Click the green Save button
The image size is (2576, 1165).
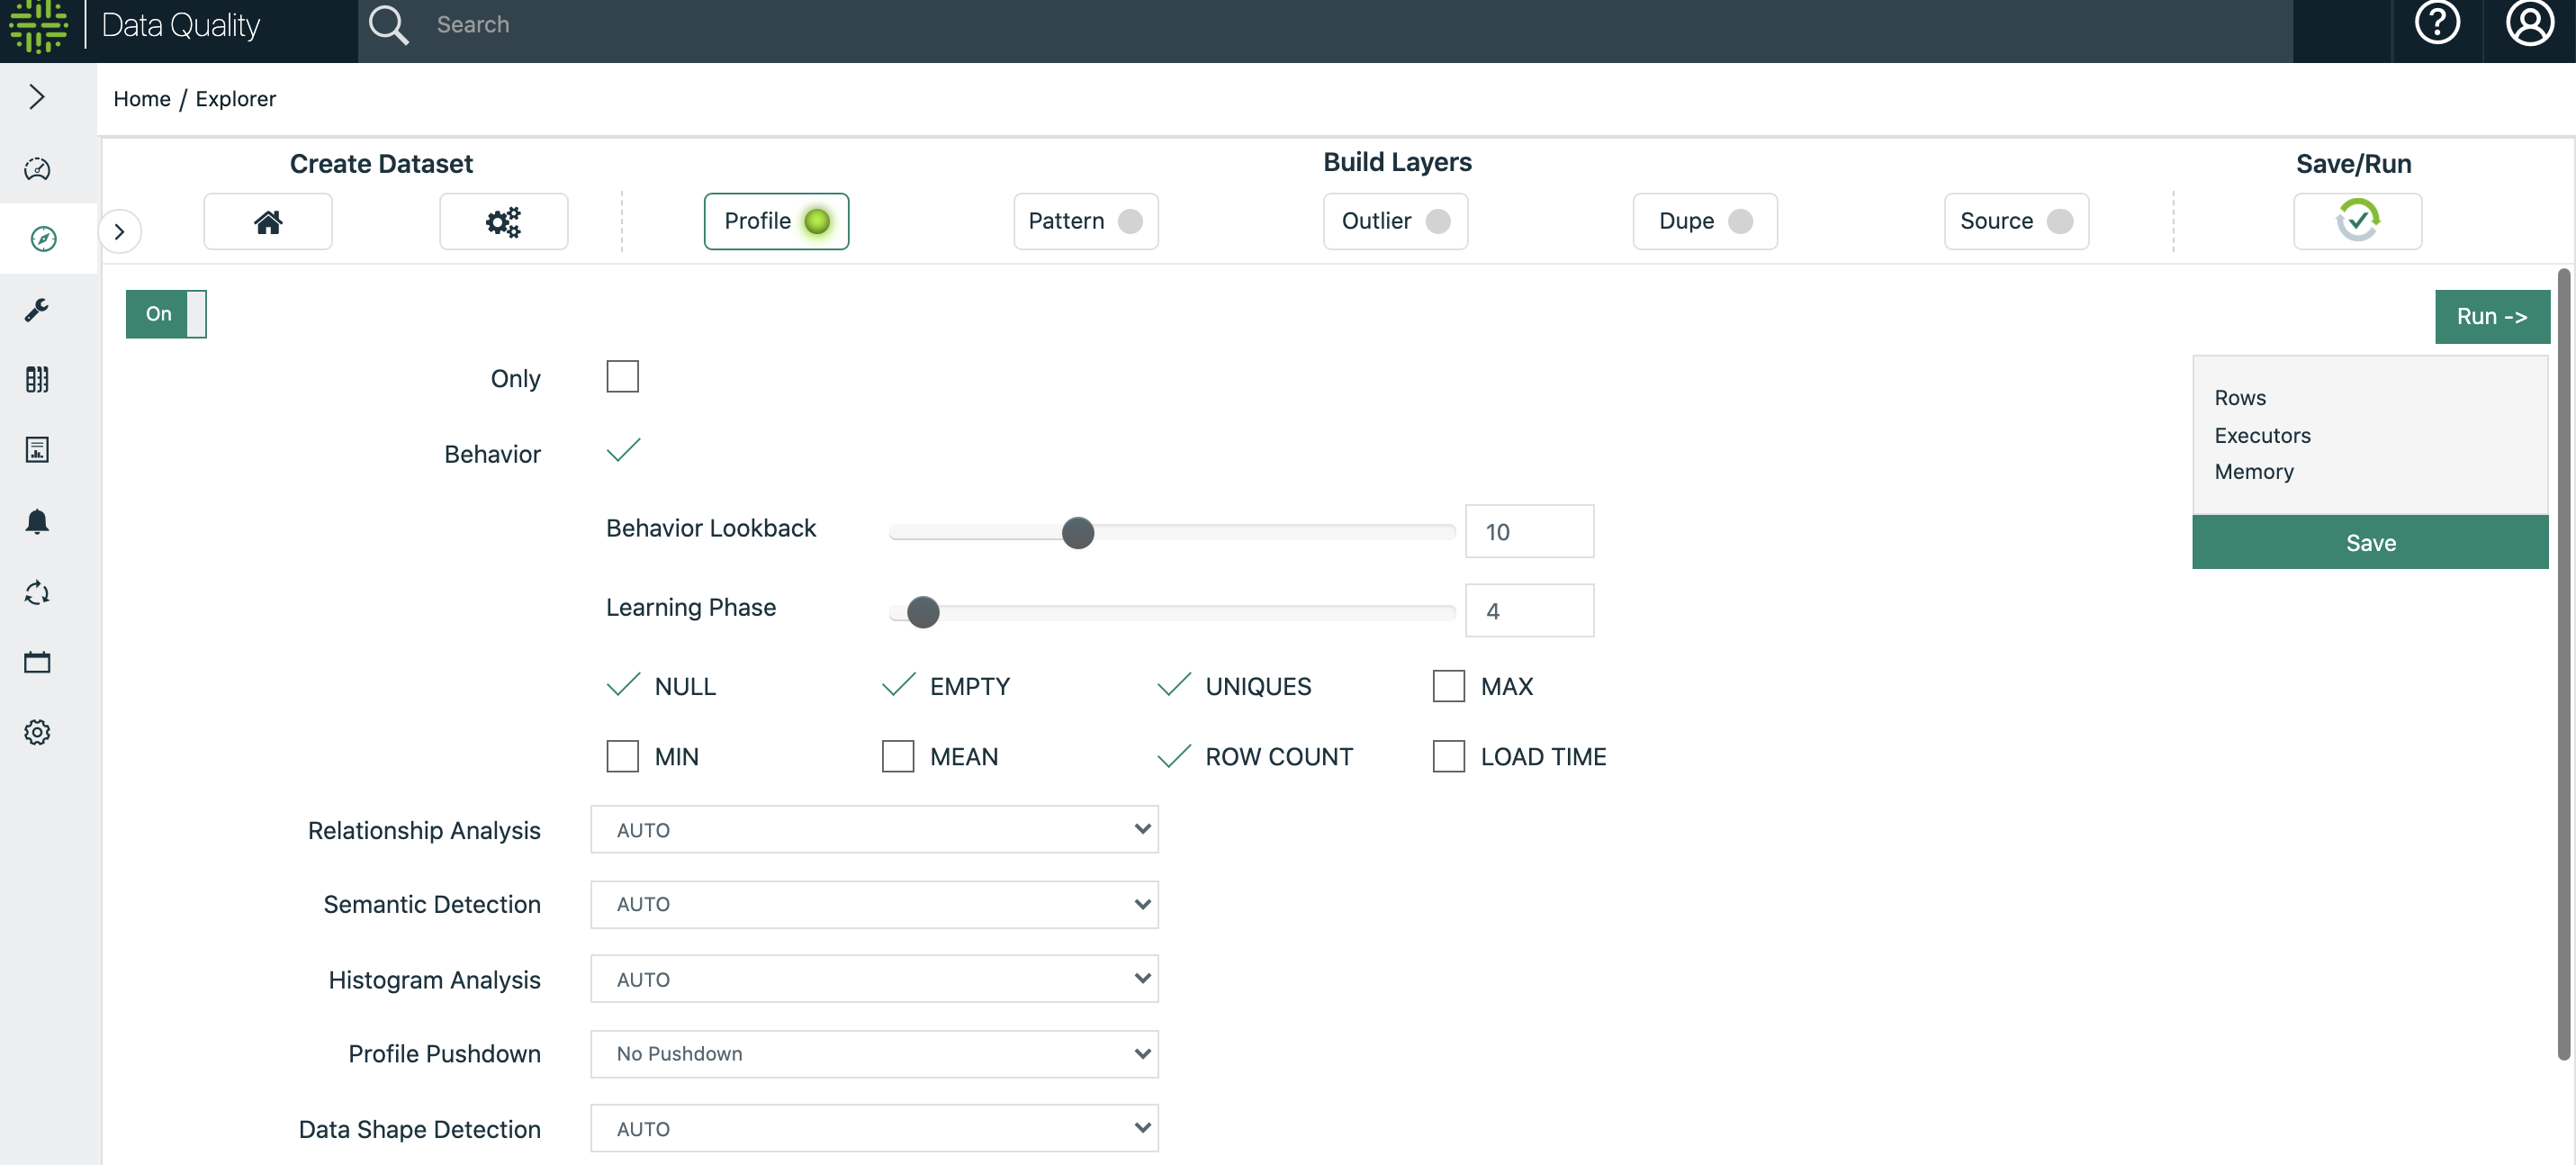tap(2369, 543)
